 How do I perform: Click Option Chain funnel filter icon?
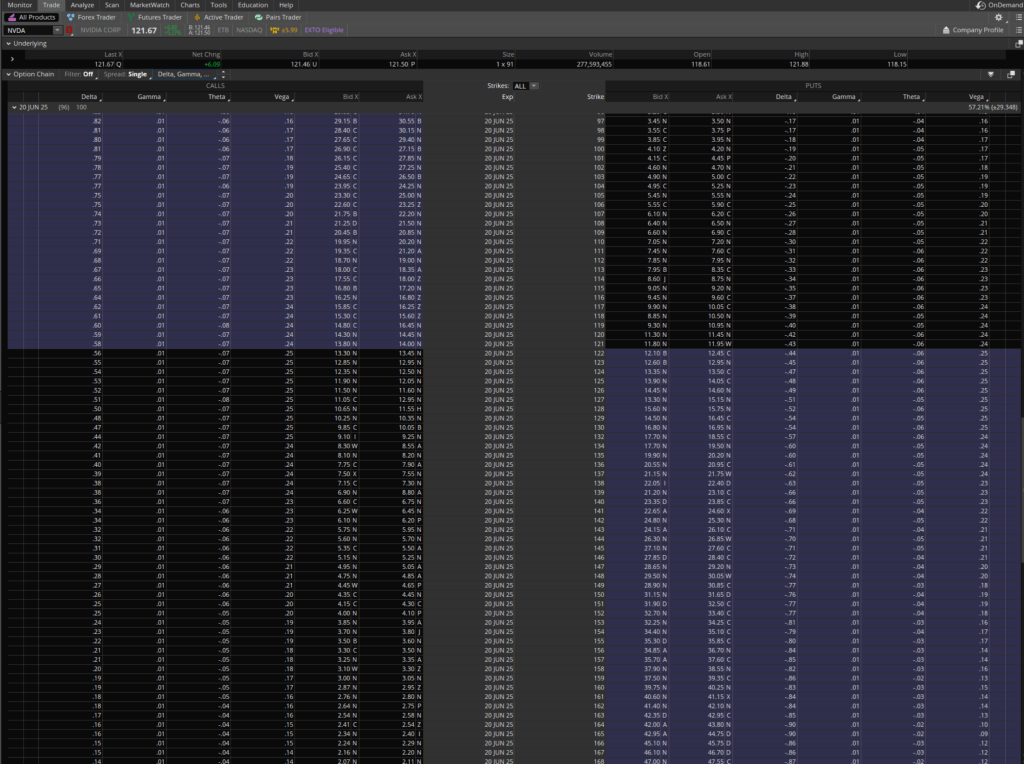[990, 74]
